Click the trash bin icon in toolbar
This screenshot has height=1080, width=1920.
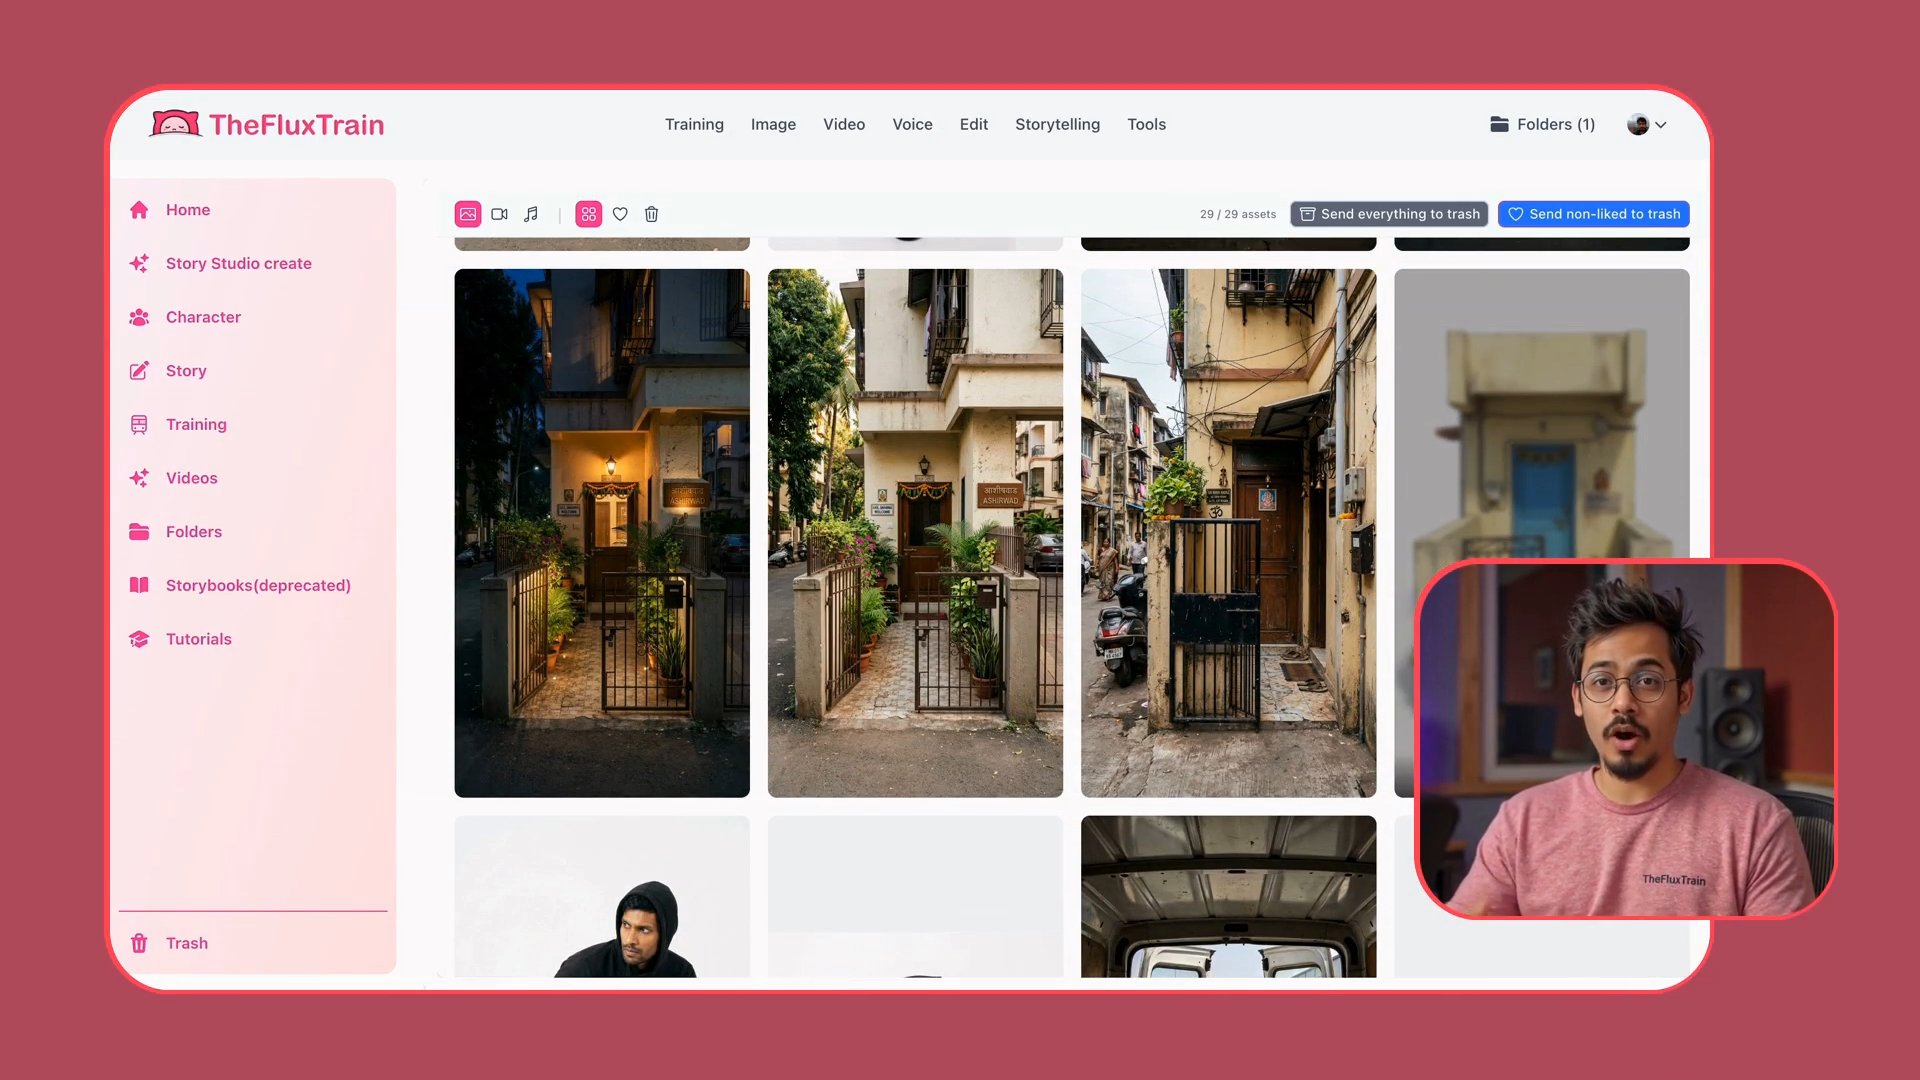652,214
